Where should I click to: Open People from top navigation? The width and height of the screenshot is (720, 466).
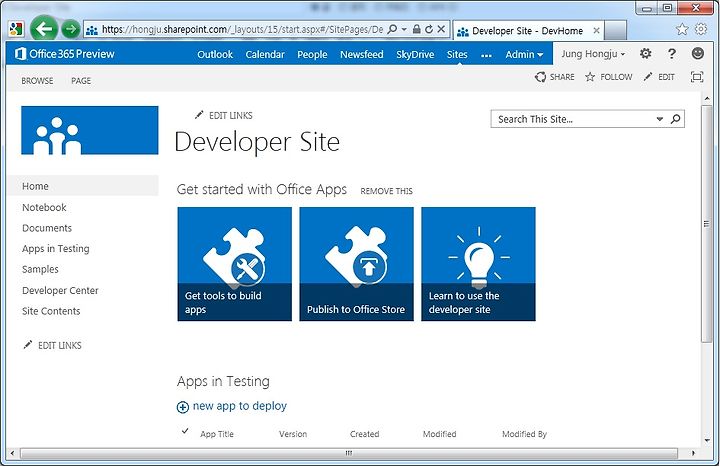pos(312,54)
